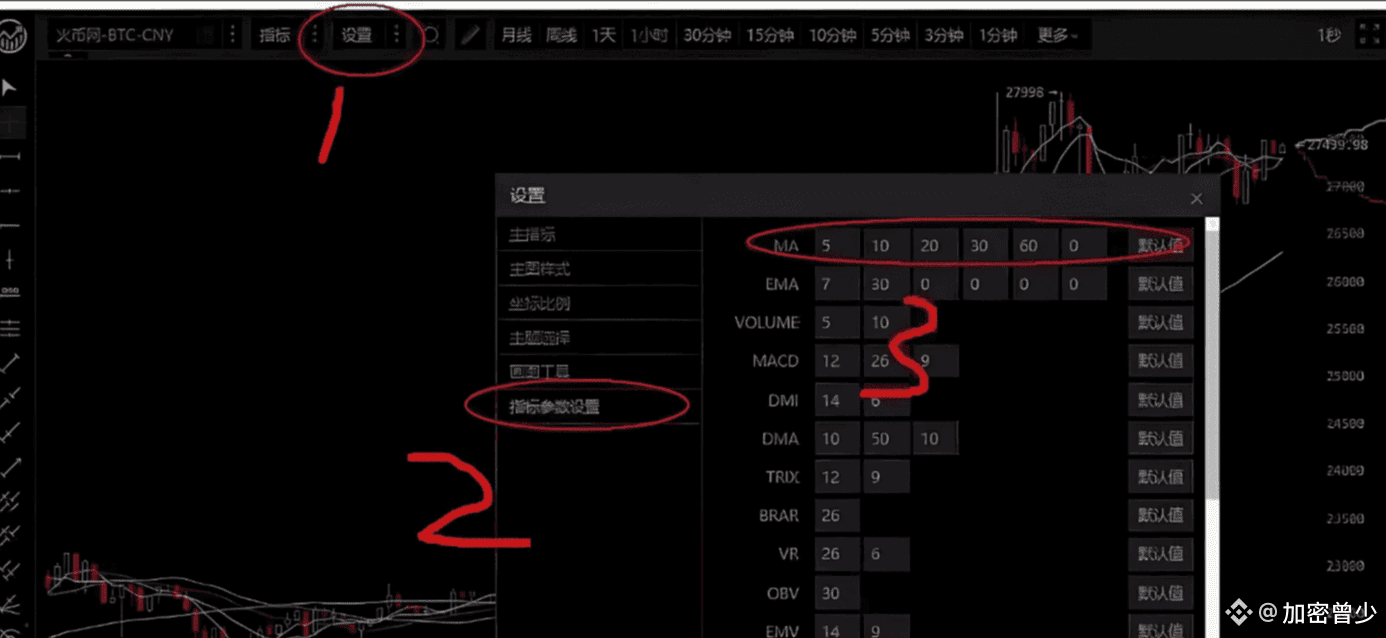Close the 设置 dialog

(1196, 198)
